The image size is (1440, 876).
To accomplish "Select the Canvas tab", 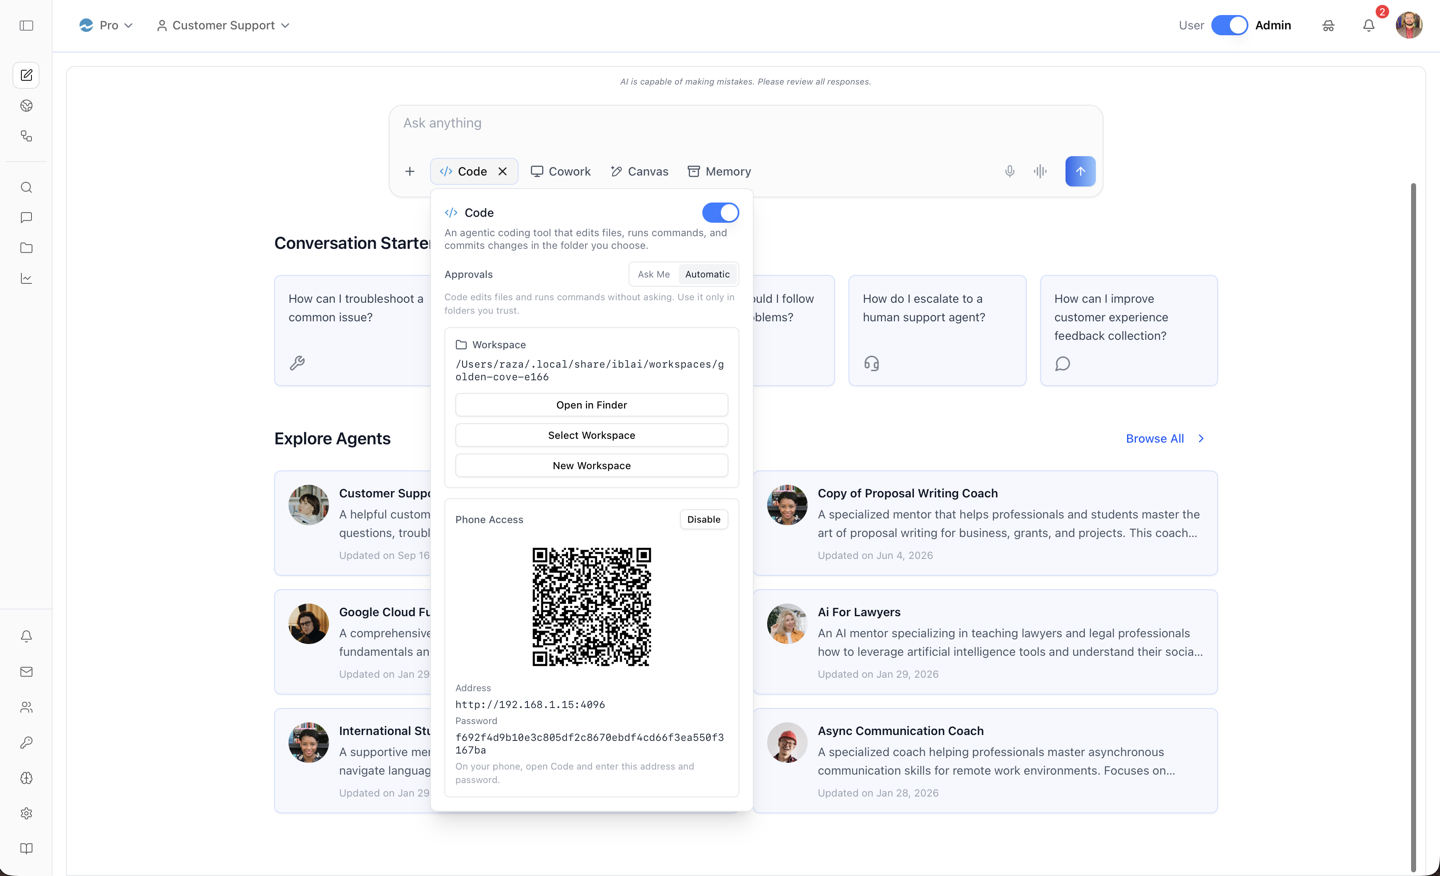I will coord(640,171).
